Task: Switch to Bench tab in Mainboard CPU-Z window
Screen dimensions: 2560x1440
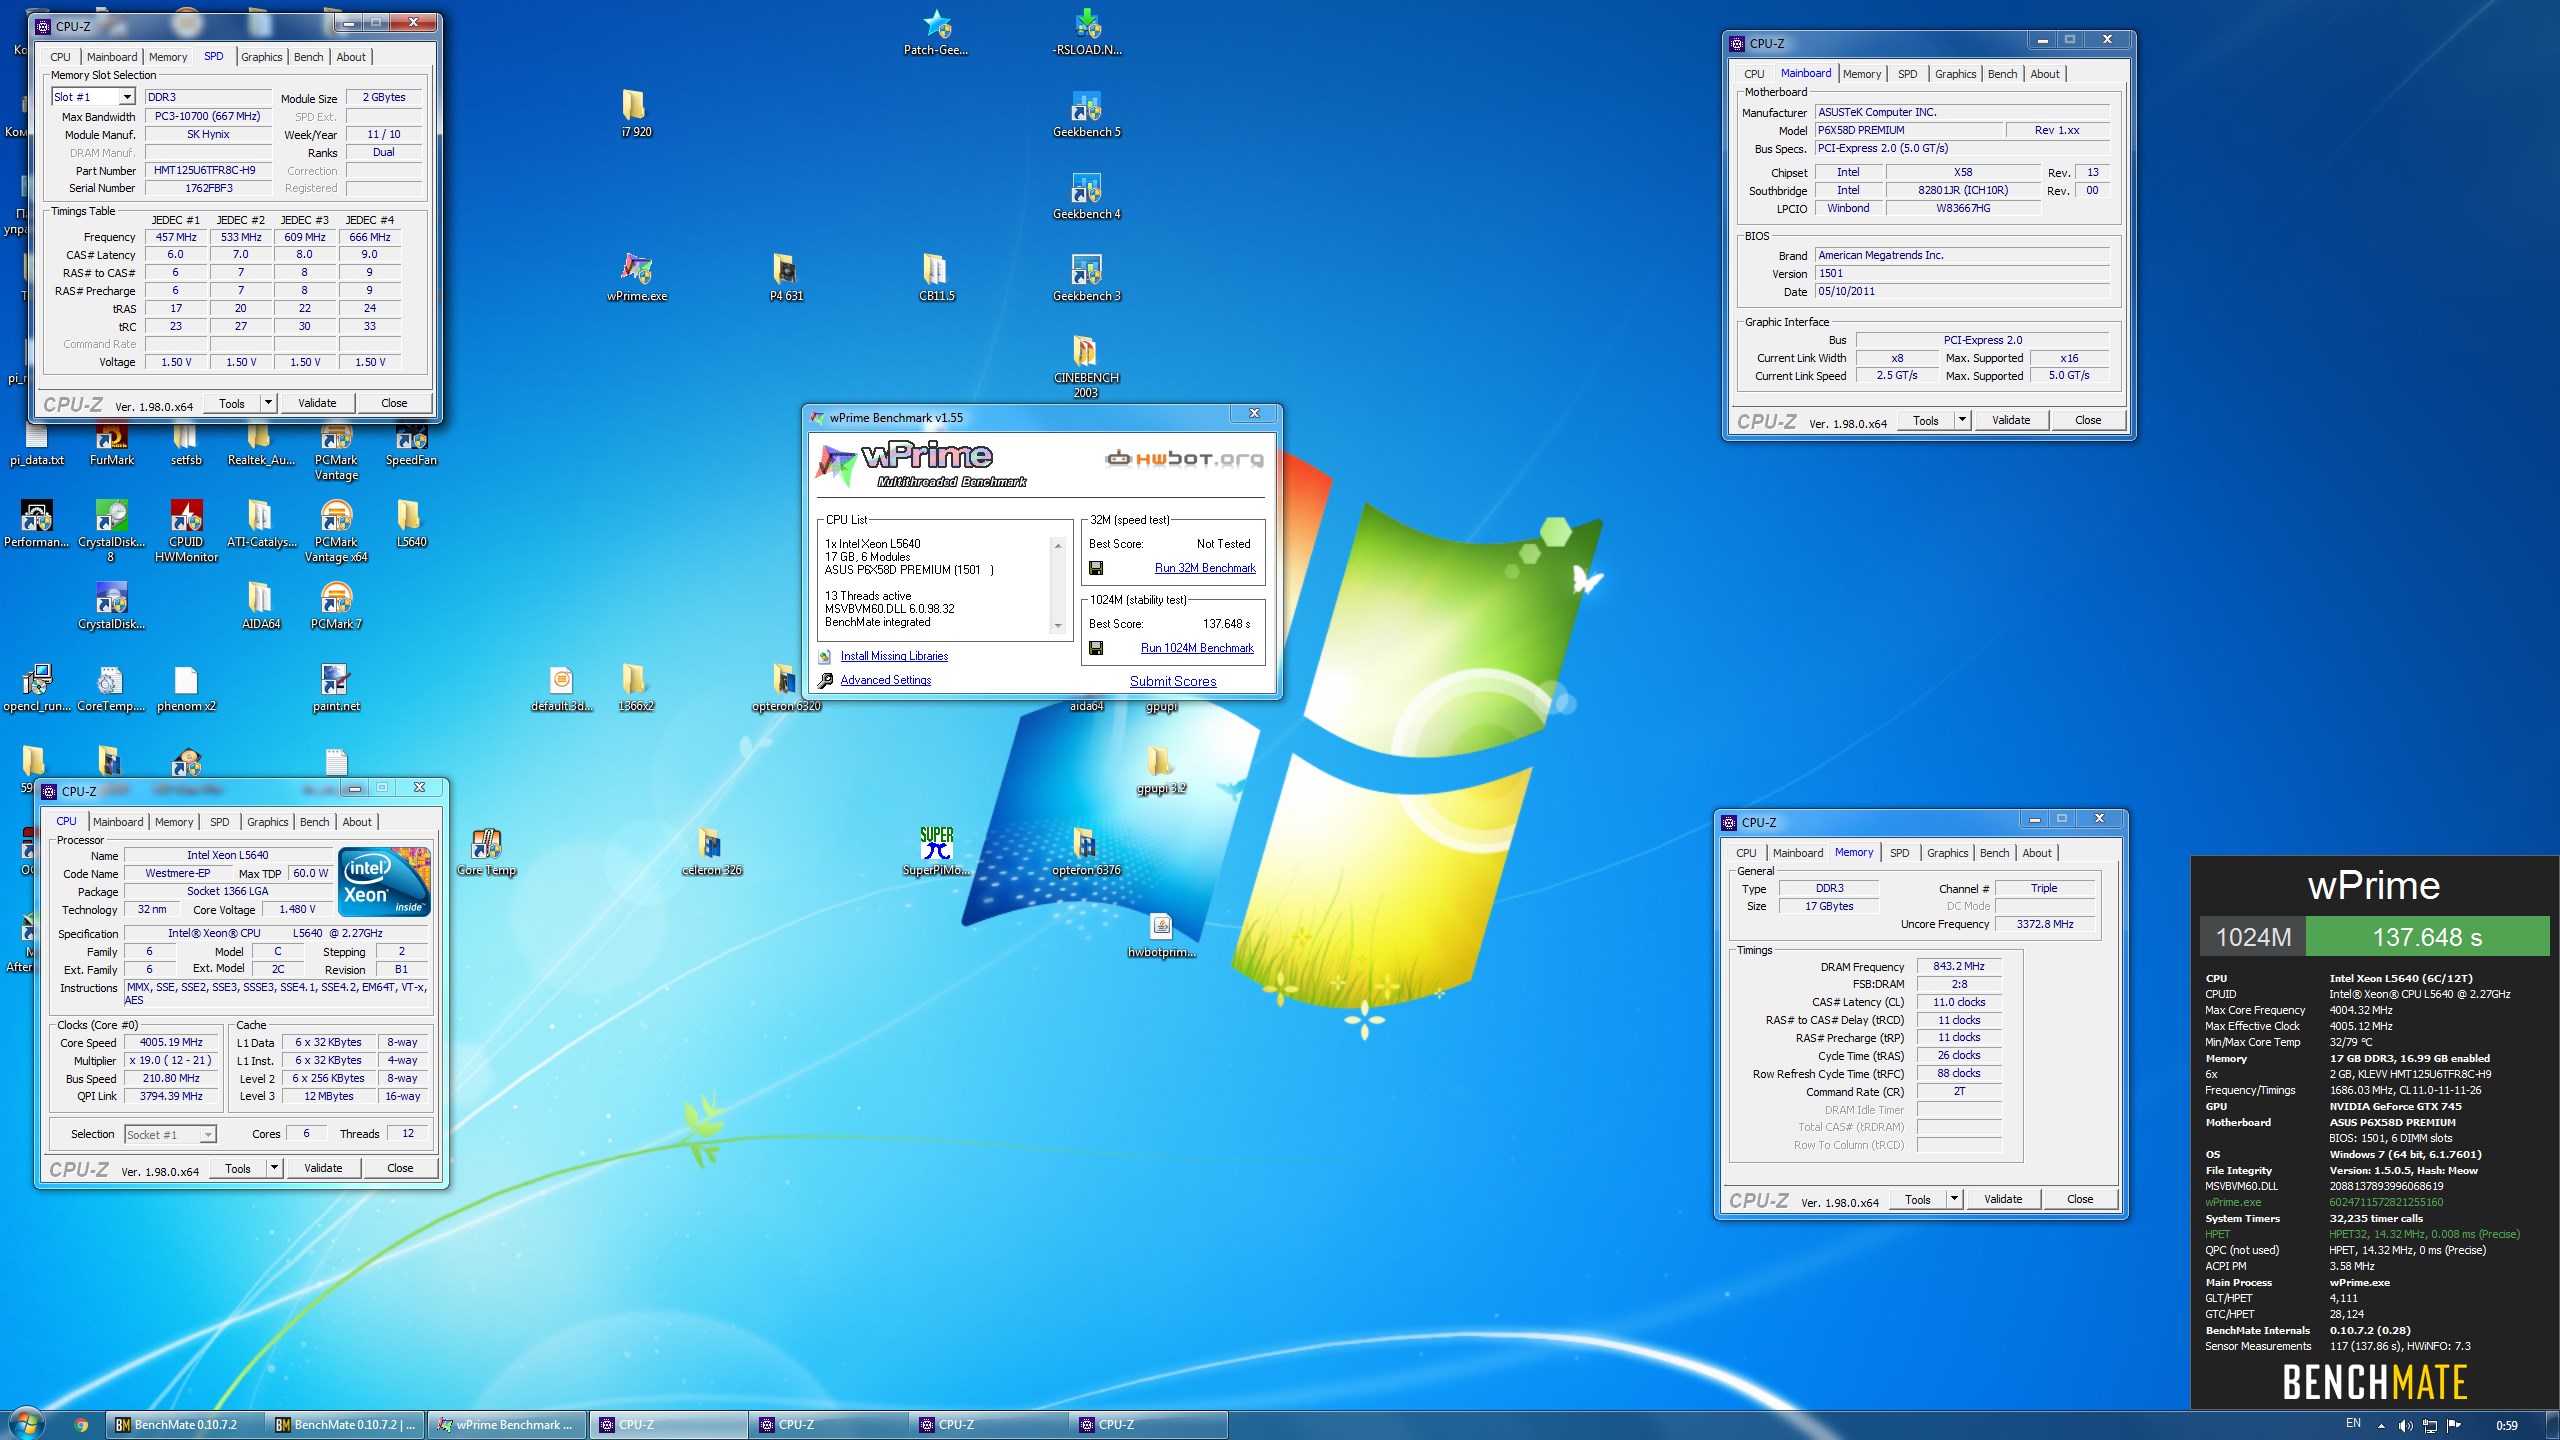Action: click(x=2002, y=74)
